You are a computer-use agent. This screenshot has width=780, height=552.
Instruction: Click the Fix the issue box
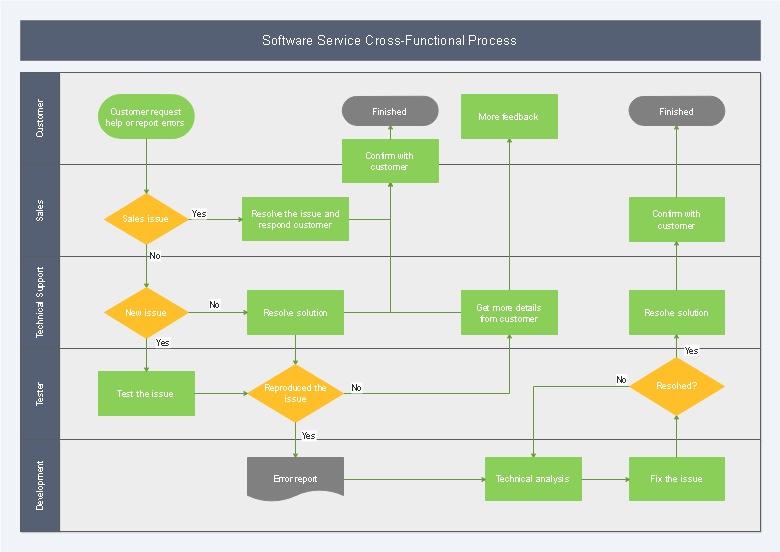click(676, 479)
